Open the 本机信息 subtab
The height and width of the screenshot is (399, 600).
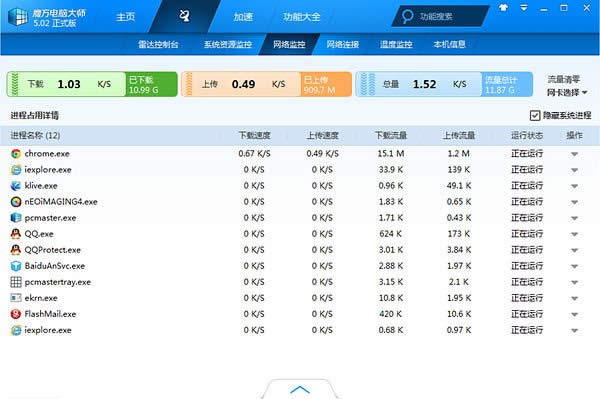tap(449, 44)
